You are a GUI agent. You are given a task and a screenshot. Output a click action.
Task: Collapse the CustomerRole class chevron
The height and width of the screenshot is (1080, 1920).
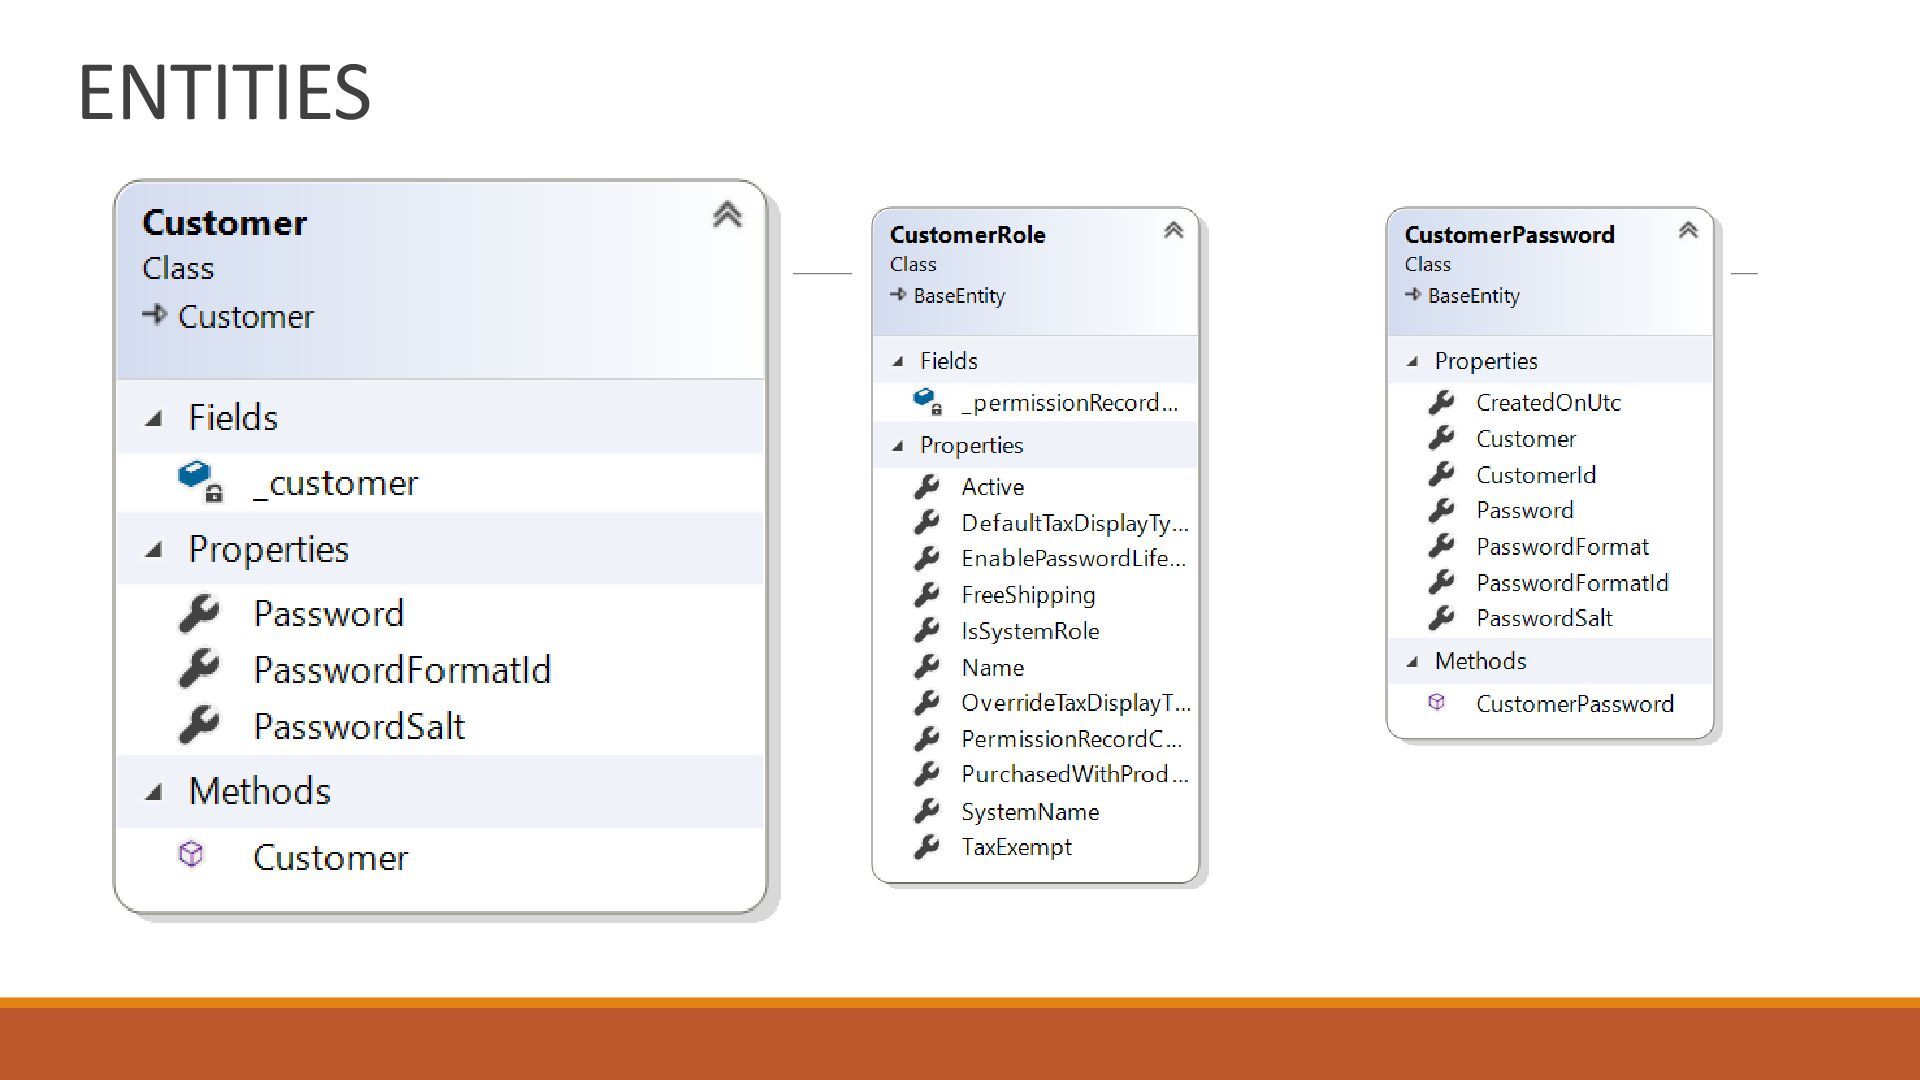pos(1173,231)
